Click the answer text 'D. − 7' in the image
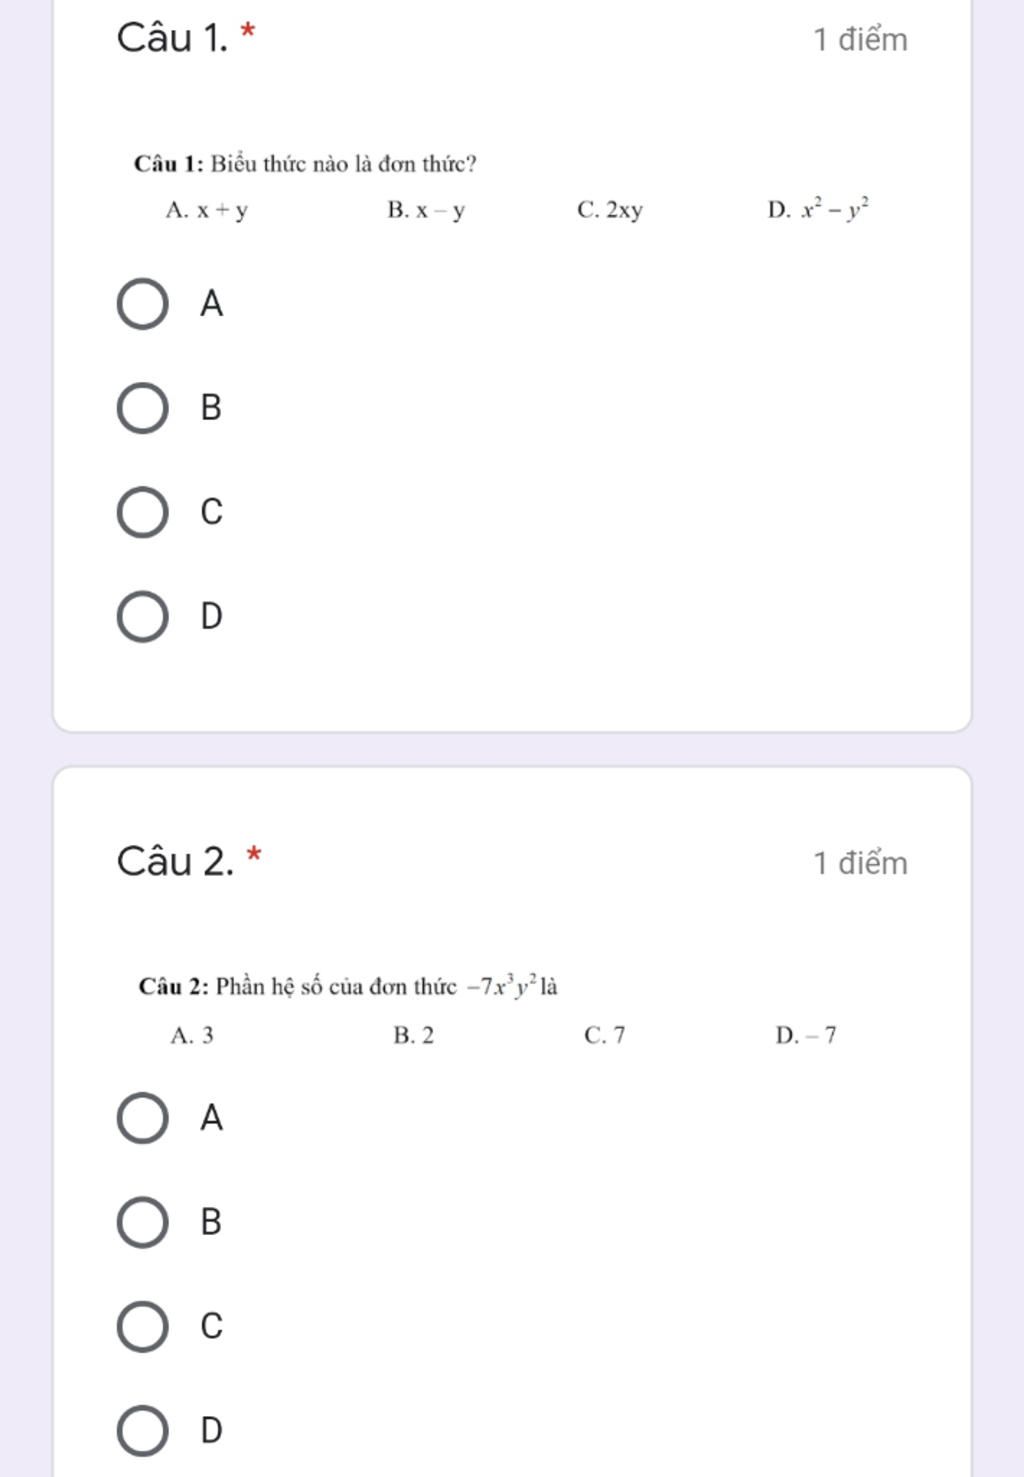This screenshot has width=1024, height=1477. pyautogui.click(x=806, y=1035)
